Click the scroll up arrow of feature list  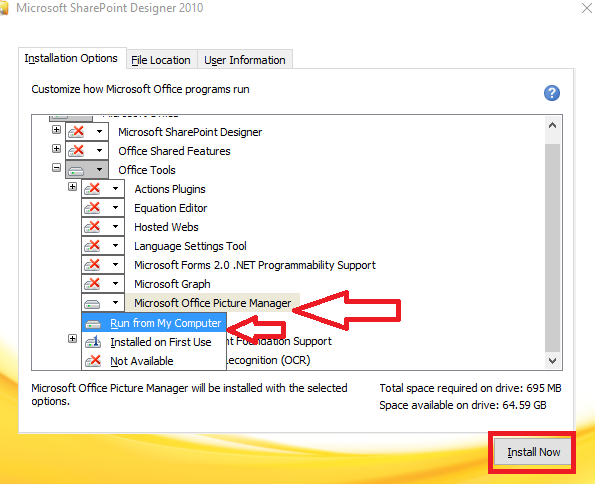(553, 125)
